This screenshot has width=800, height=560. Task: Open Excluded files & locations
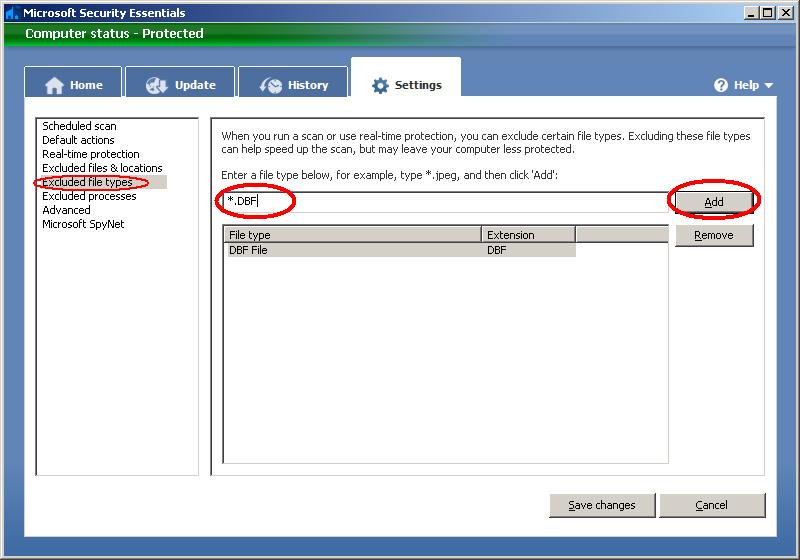(x=102, y=168)
